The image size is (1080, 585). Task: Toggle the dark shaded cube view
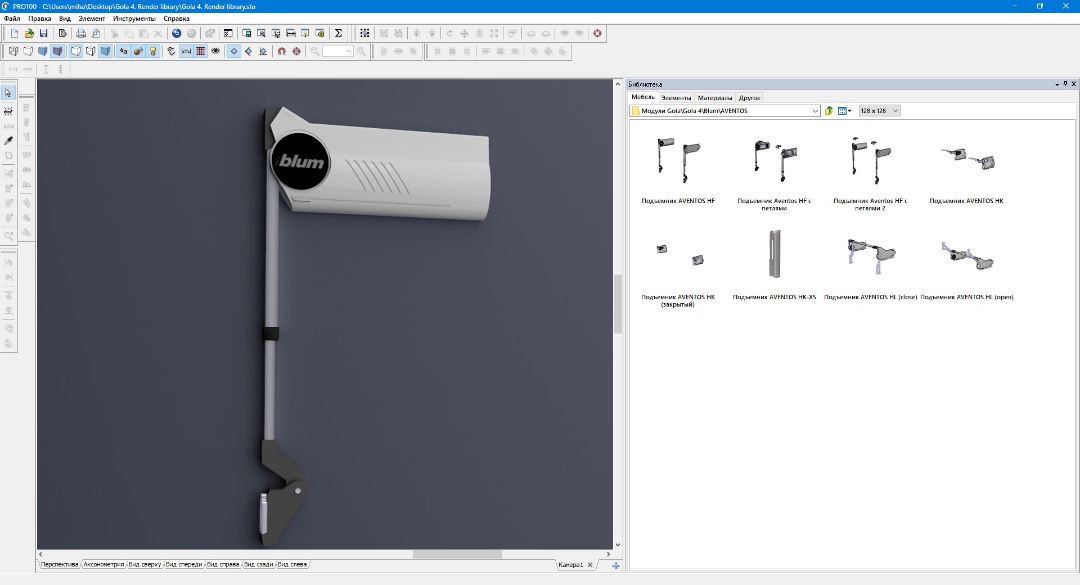pos(58,51)
